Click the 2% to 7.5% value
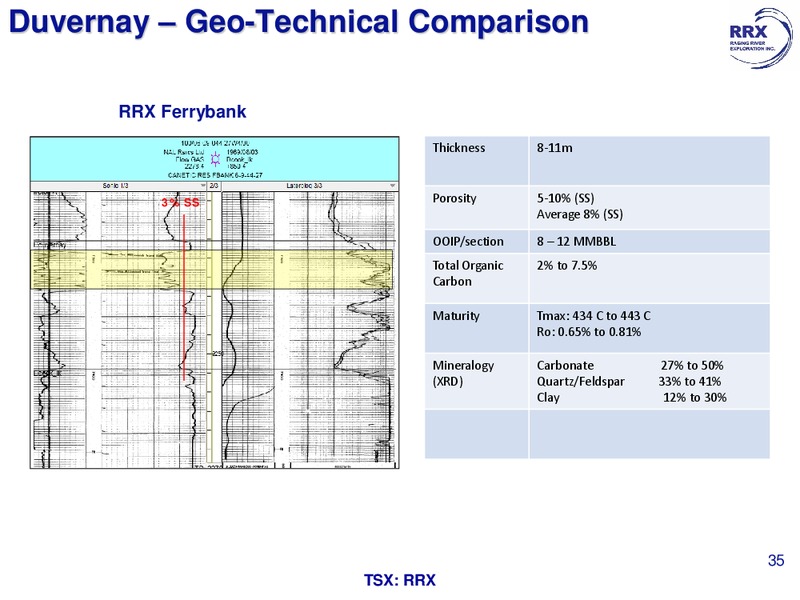800x600 pixels. 566,265
